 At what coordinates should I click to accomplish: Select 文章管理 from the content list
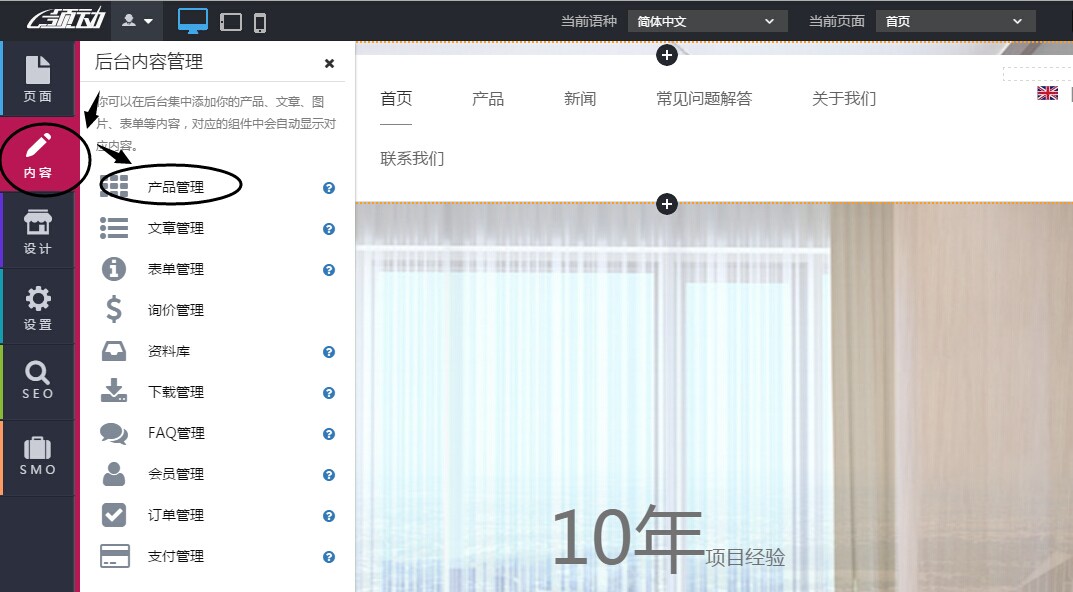[175, 228]
